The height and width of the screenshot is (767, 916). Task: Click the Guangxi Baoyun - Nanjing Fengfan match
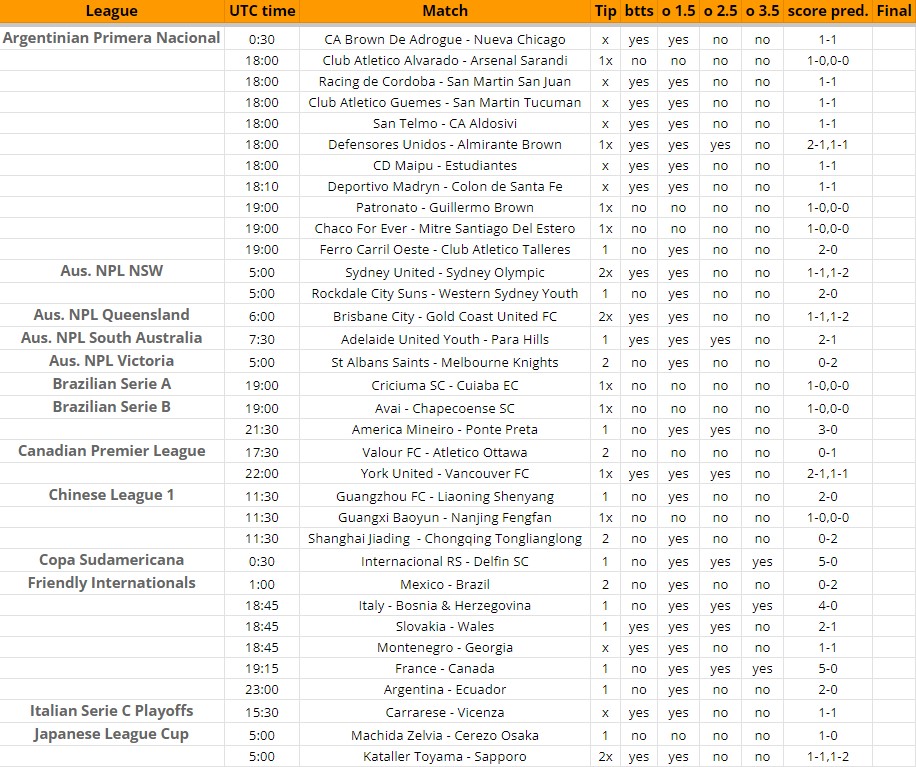click(445, 518)
